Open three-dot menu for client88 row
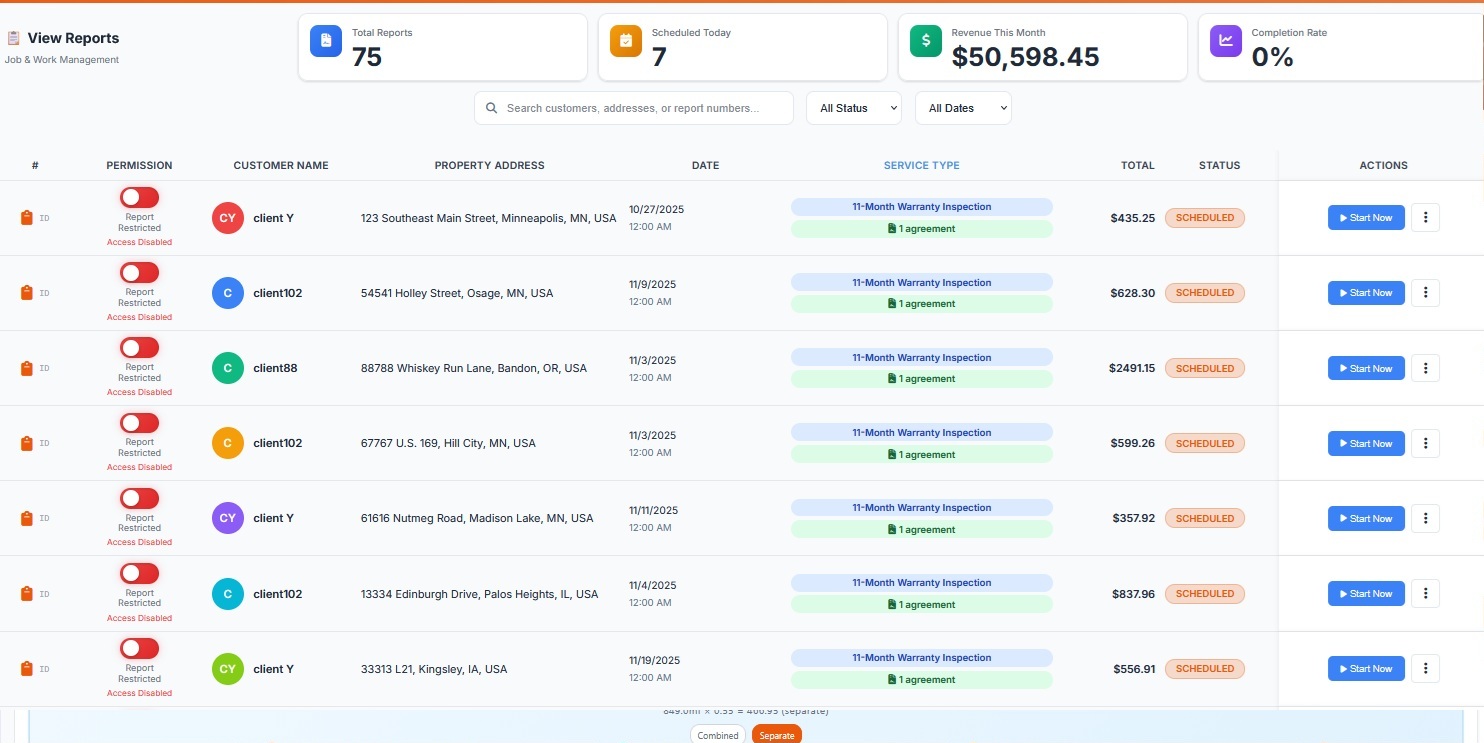 [x=1425, y=368]
